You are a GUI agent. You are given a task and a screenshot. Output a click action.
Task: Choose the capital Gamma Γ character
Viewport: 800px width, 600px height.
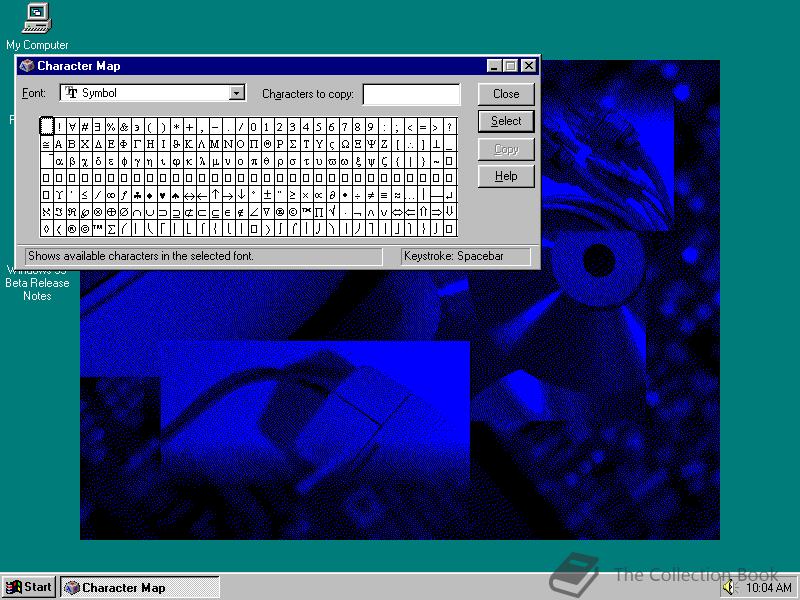tap(137, 144)
